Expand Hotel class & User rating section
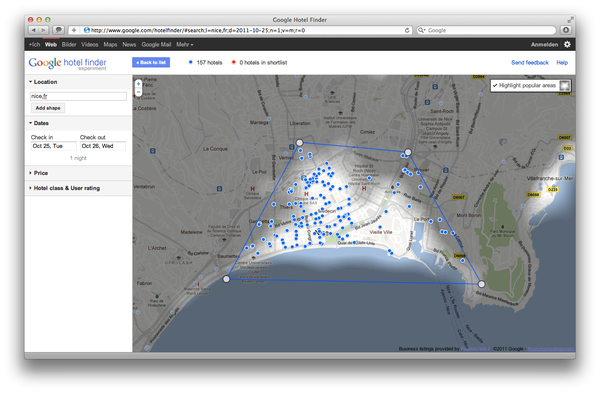 [64, 188]
